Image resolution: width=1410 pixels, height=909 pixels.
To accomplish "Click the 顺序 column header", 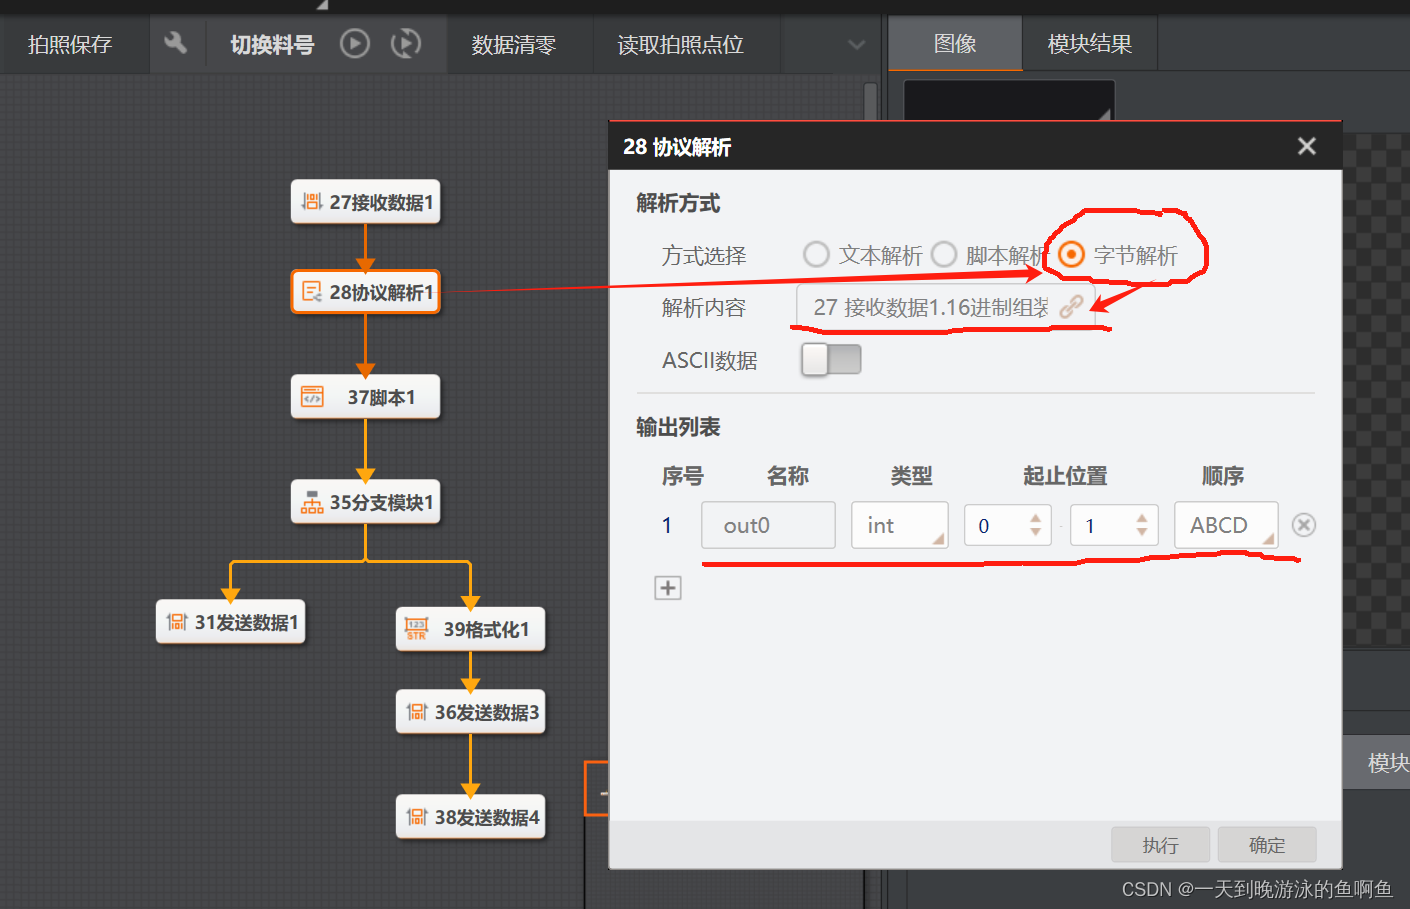I will (1222, 476).
